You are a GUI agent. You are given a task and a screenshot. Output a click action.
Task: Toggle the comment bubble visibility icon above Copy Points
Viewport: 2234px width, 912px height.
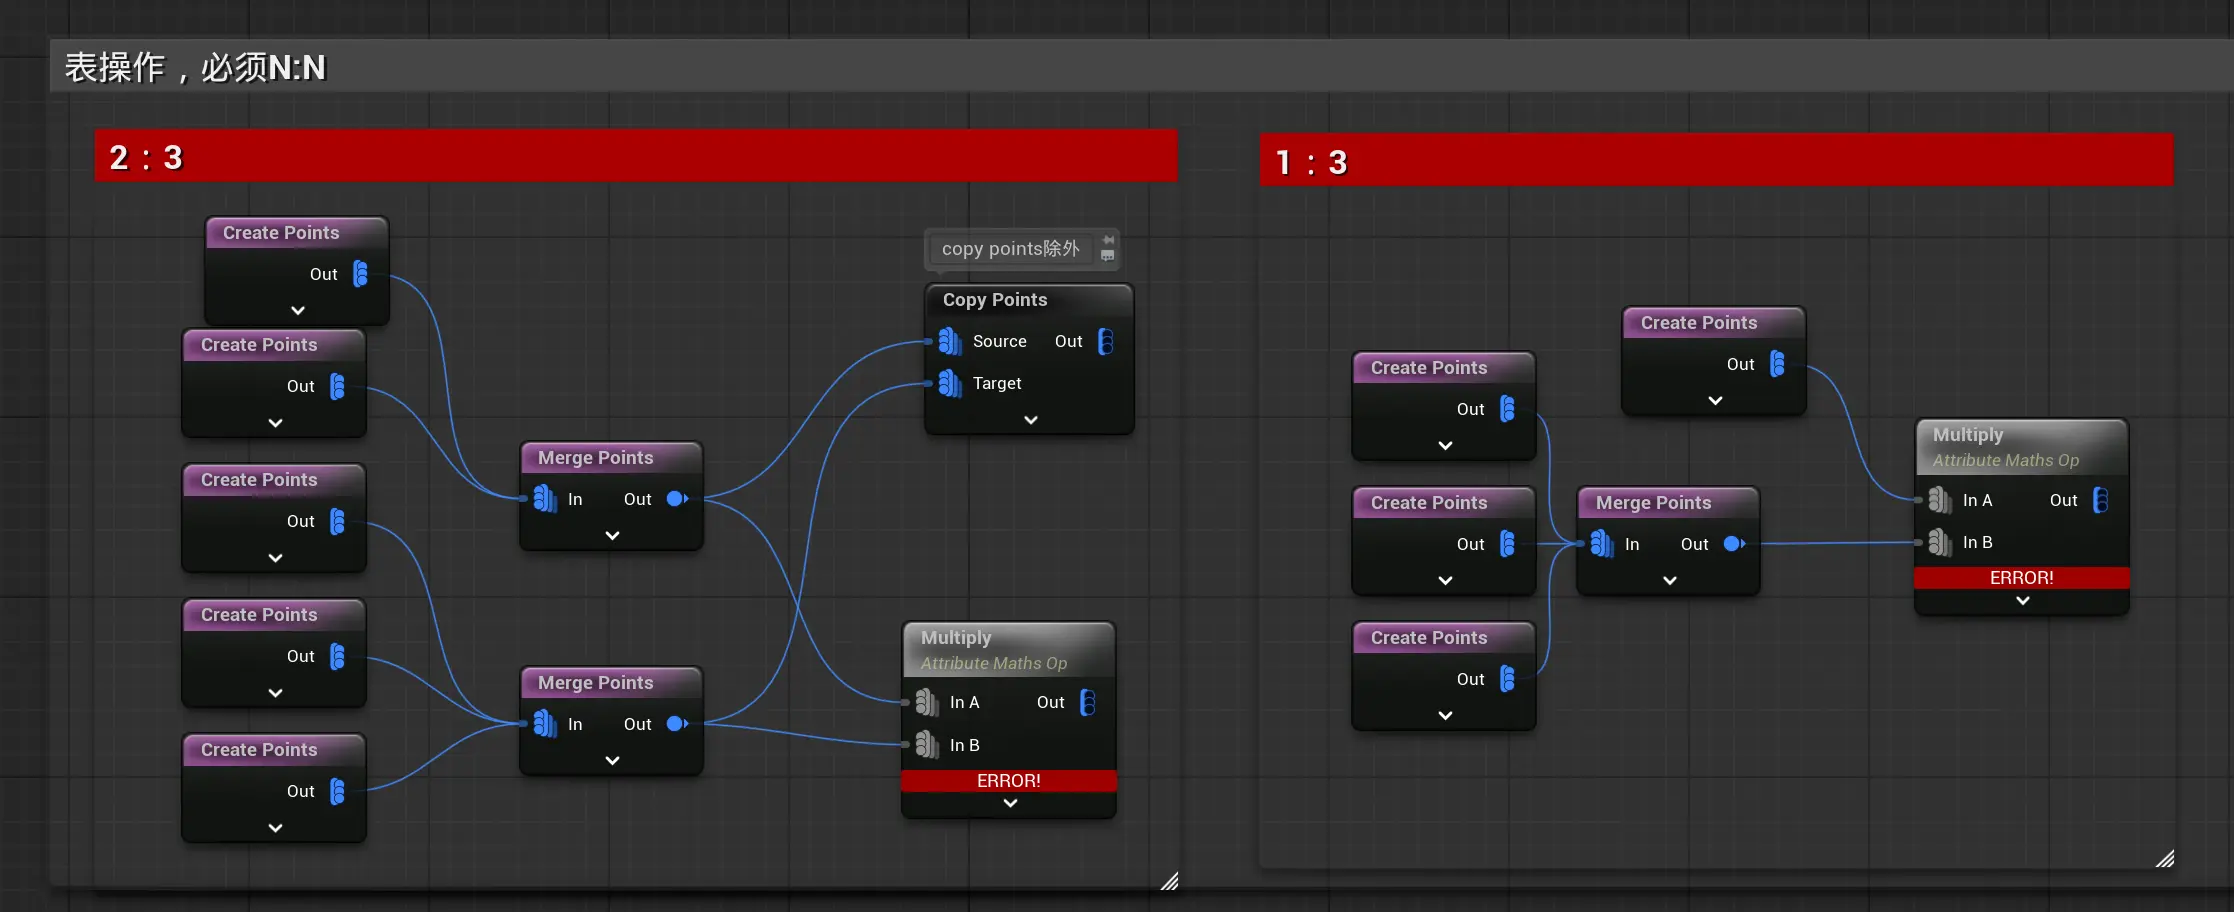point(1108,256)
